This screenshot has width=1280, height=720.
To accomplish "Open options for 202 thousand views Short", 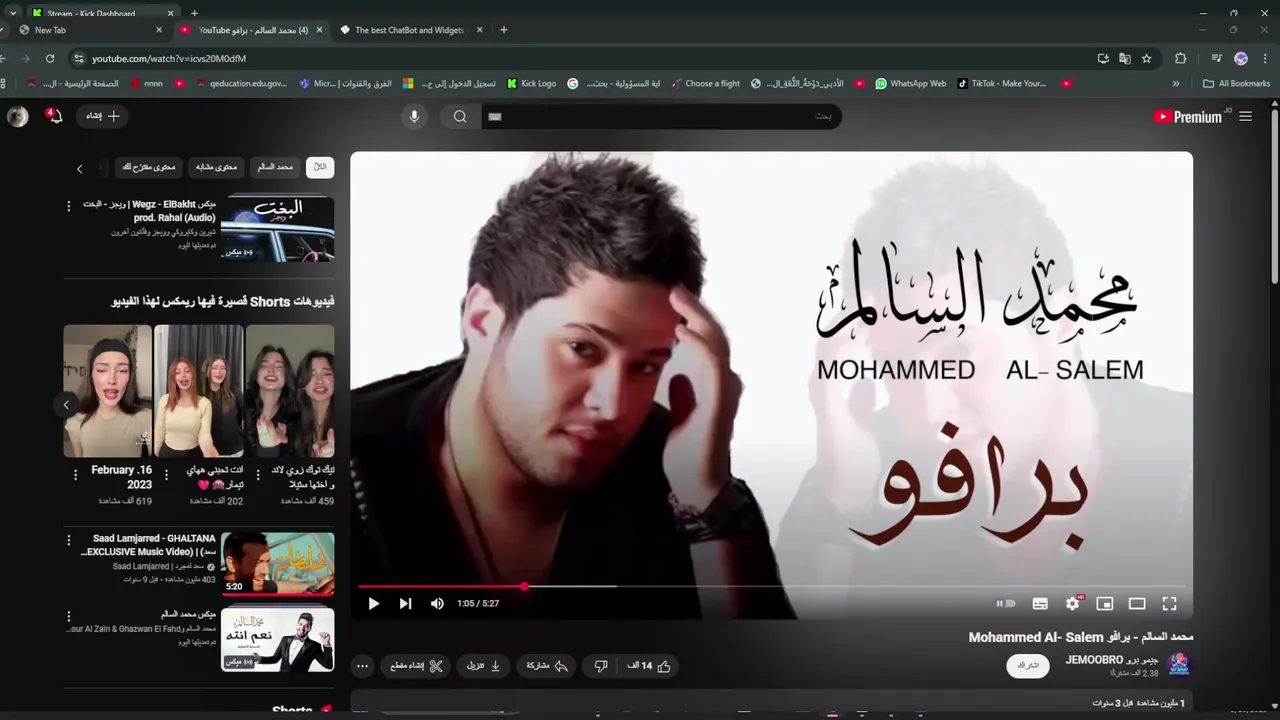I will [x=166, y=475].
